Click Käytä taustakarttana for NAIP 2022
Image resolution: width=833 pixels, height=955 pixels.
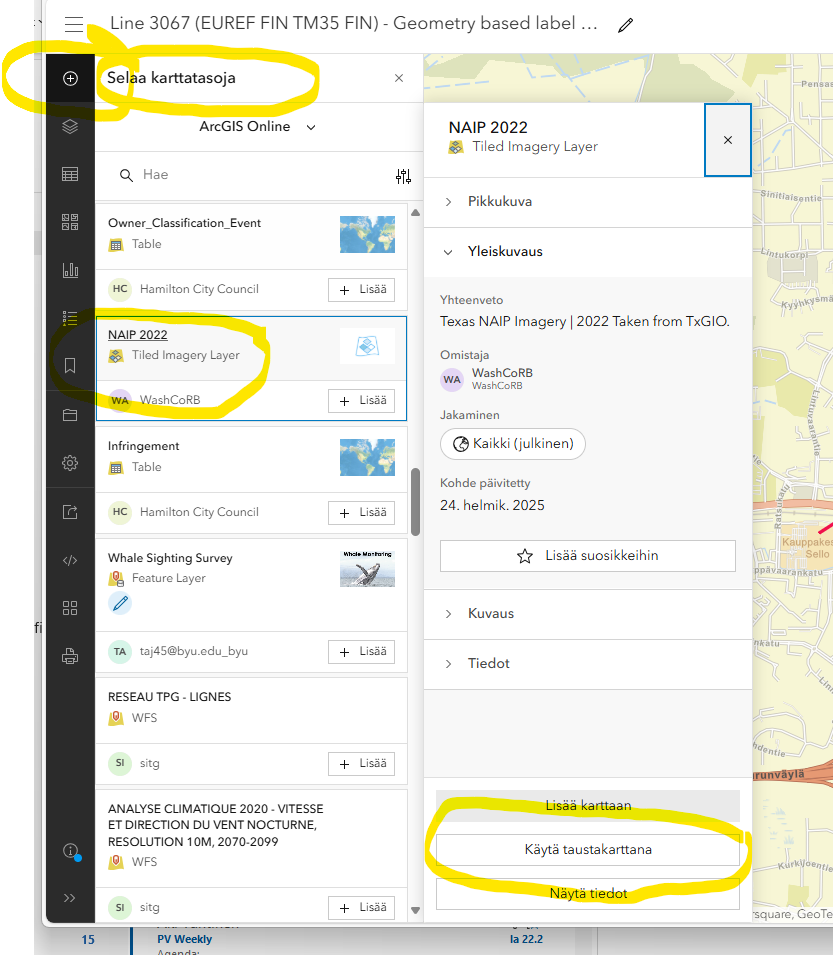pos(587,849)
